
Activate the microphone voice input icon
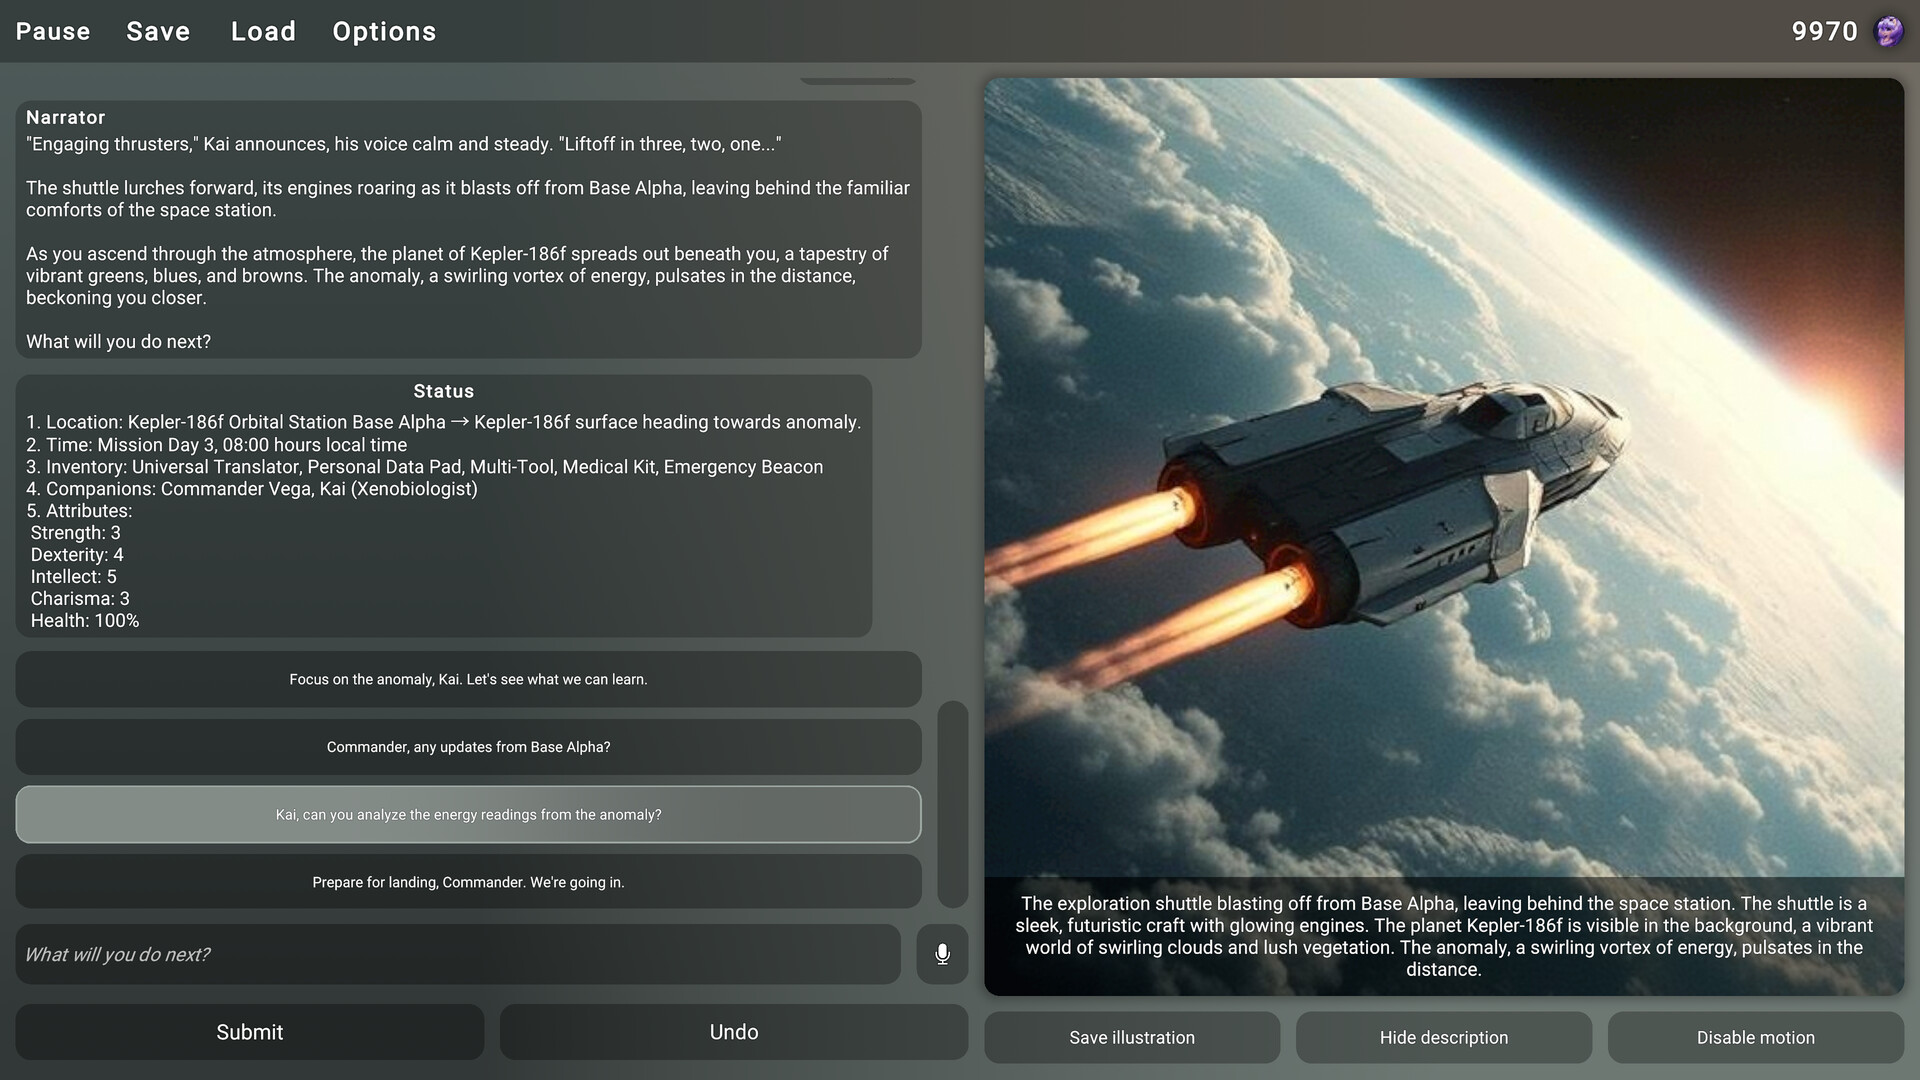(941, 954)
